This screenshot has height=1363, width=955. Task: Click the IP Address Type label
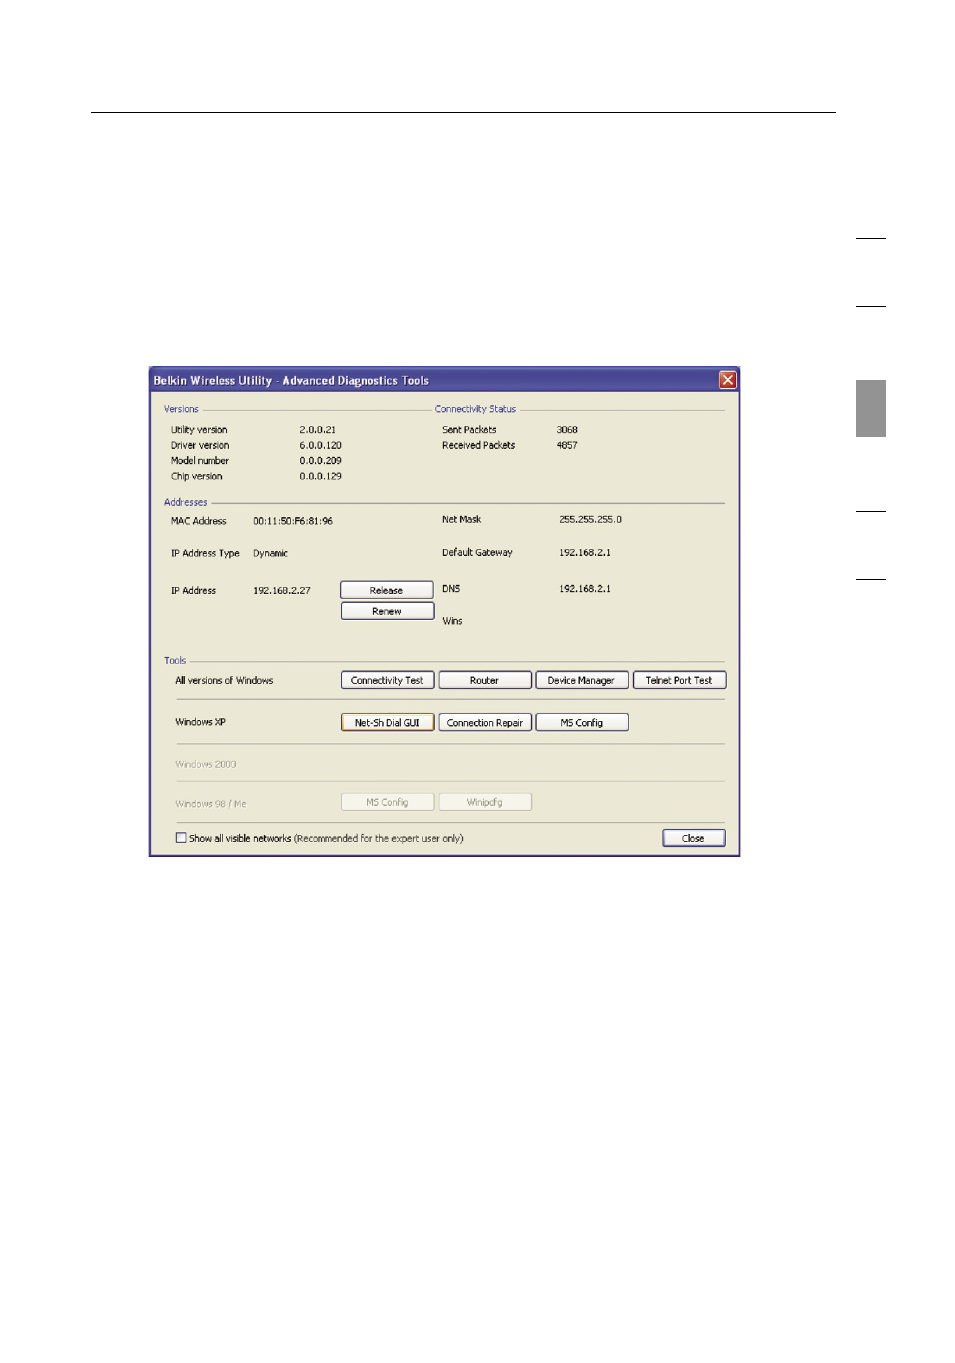coord(205,554)
